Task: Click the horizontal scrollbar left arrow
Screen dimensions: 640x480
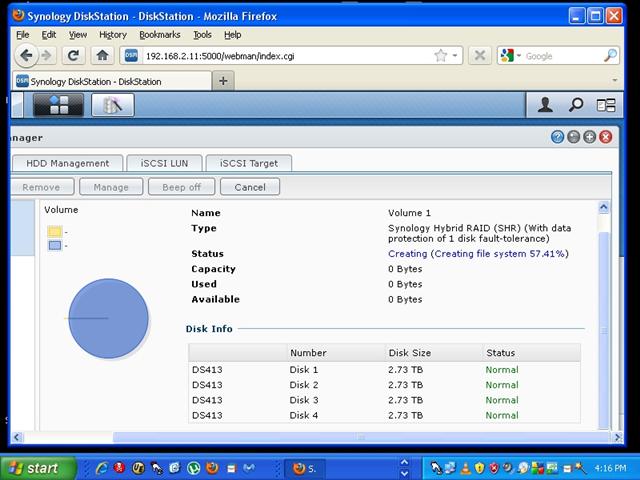Action: tap(16, 438)
